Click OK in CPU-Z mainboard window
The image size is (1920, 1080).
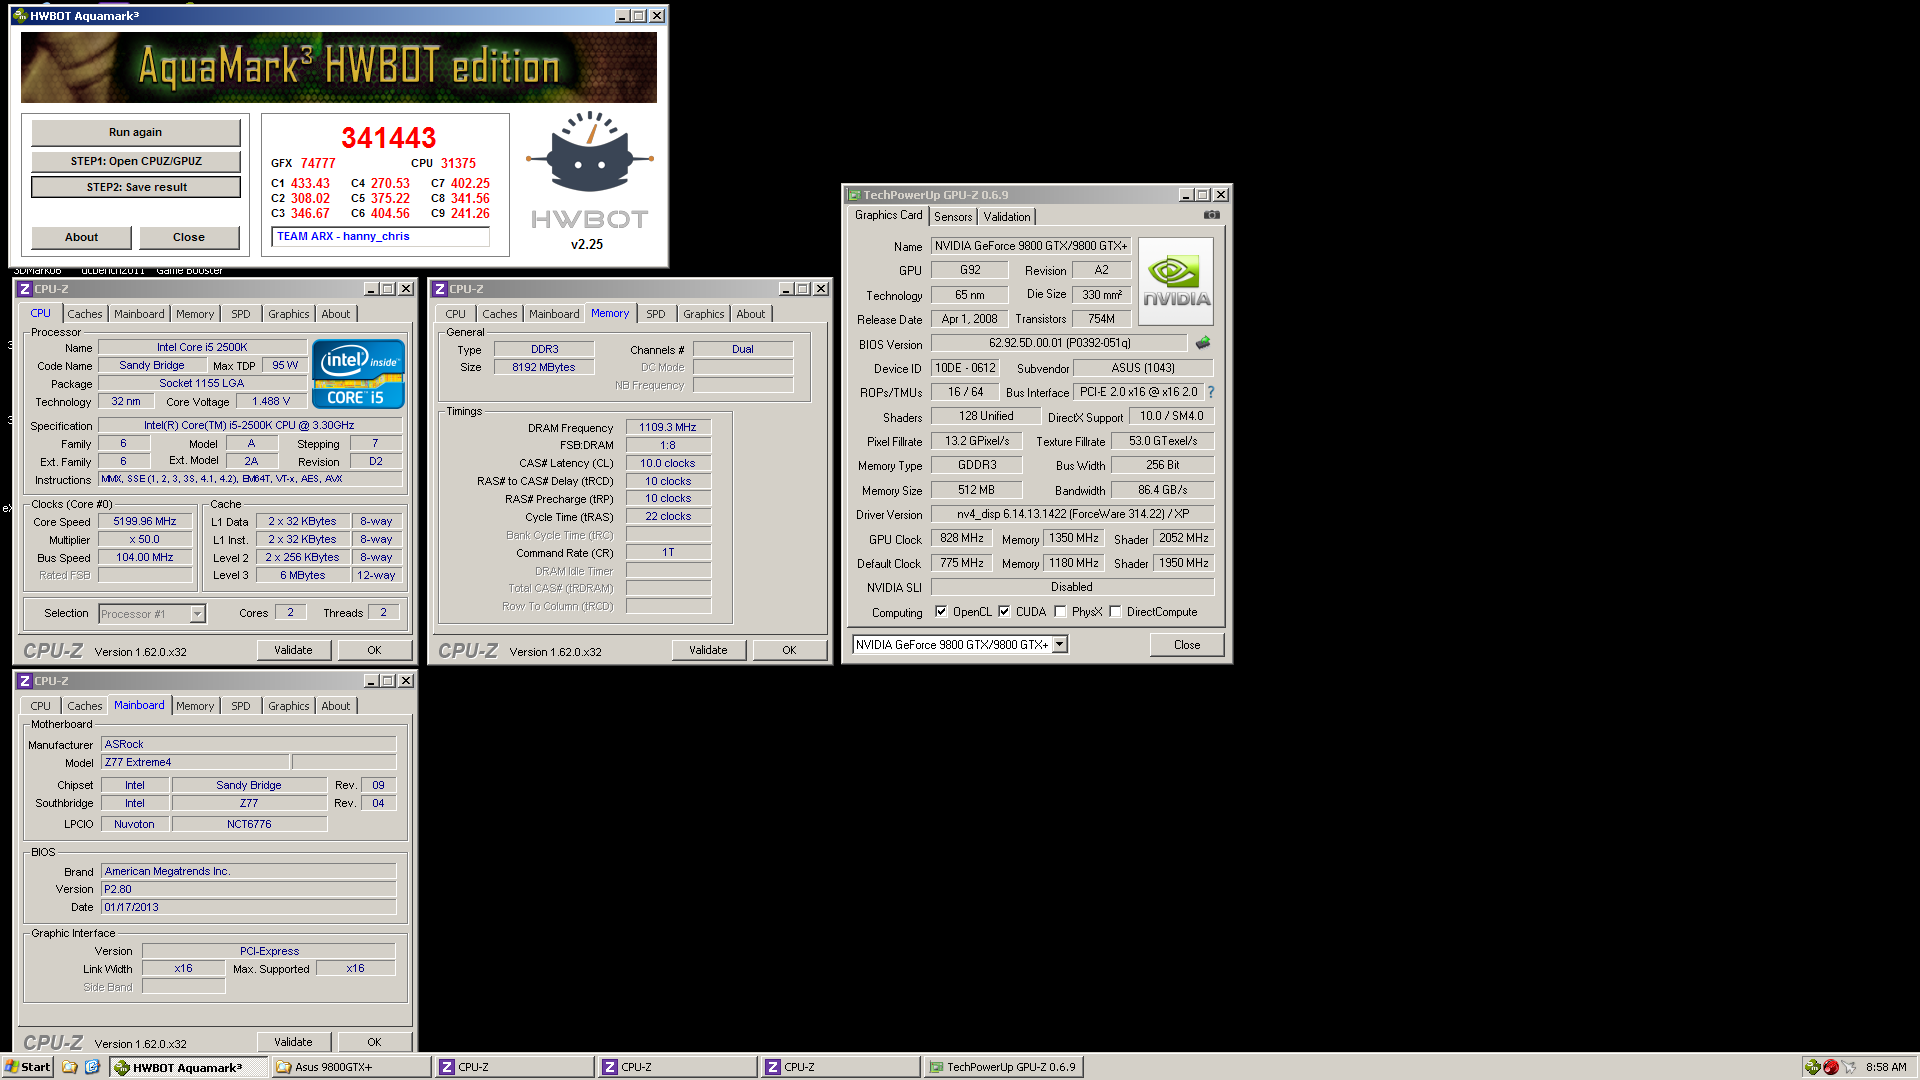[x=374, y=1042]
